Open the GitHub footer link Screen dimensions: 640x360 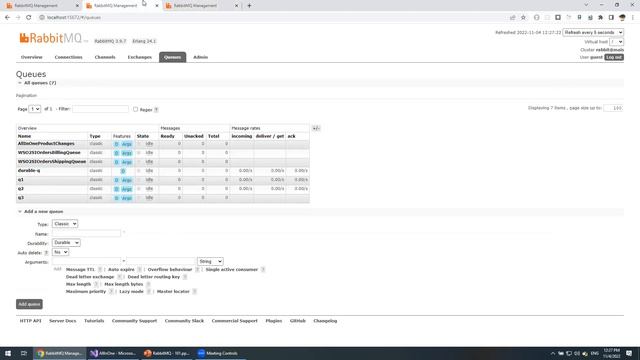(x=298, y=321)
